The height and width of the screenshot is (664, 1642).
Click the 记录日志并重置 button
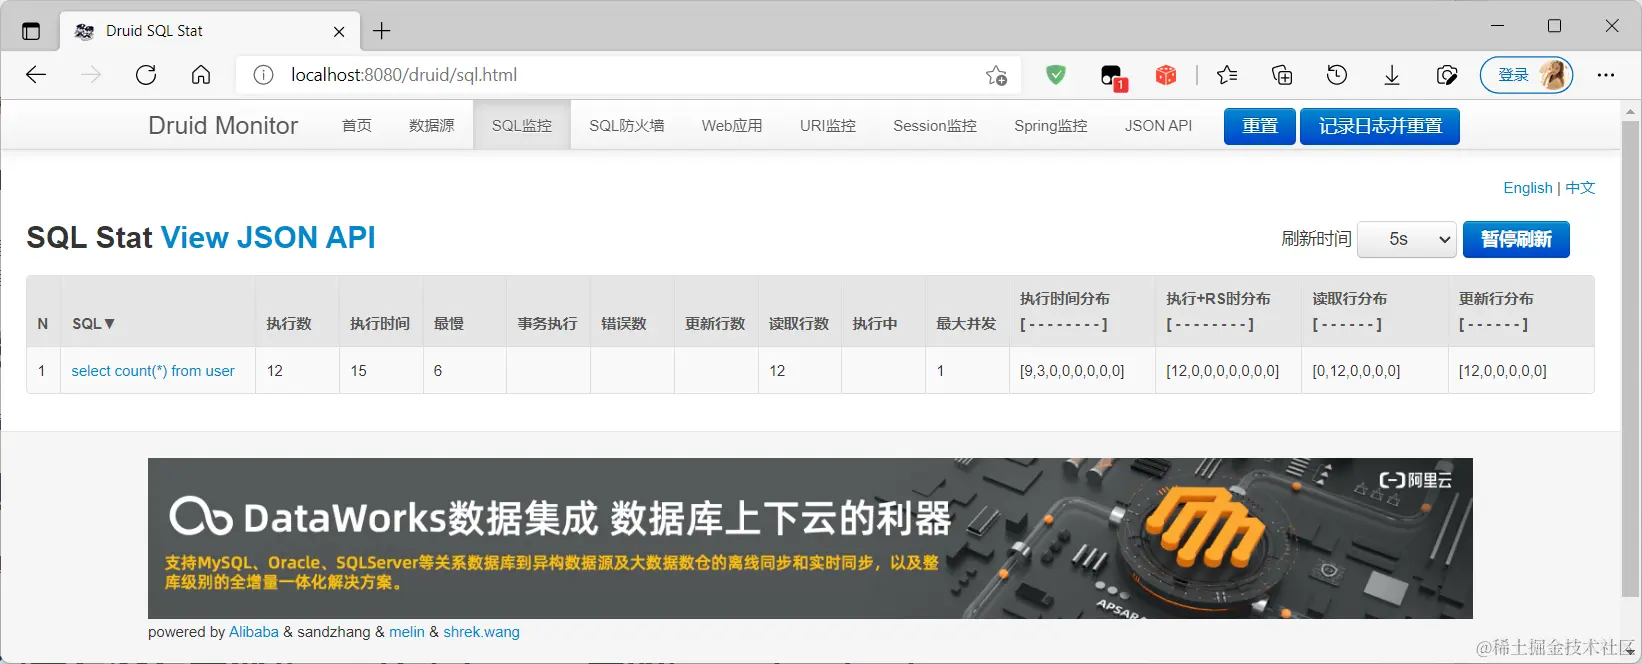pyautogui.click(x=1380, y=126)
